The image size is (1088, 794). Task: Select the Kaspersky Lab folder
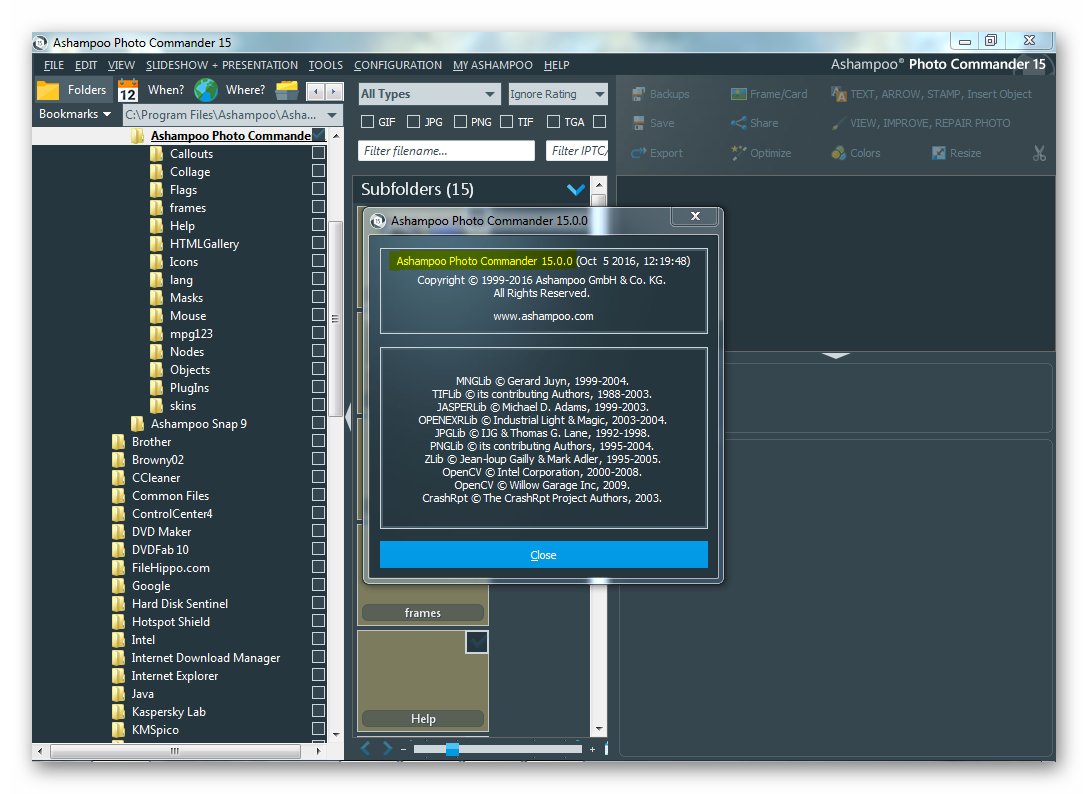[169, 711]
